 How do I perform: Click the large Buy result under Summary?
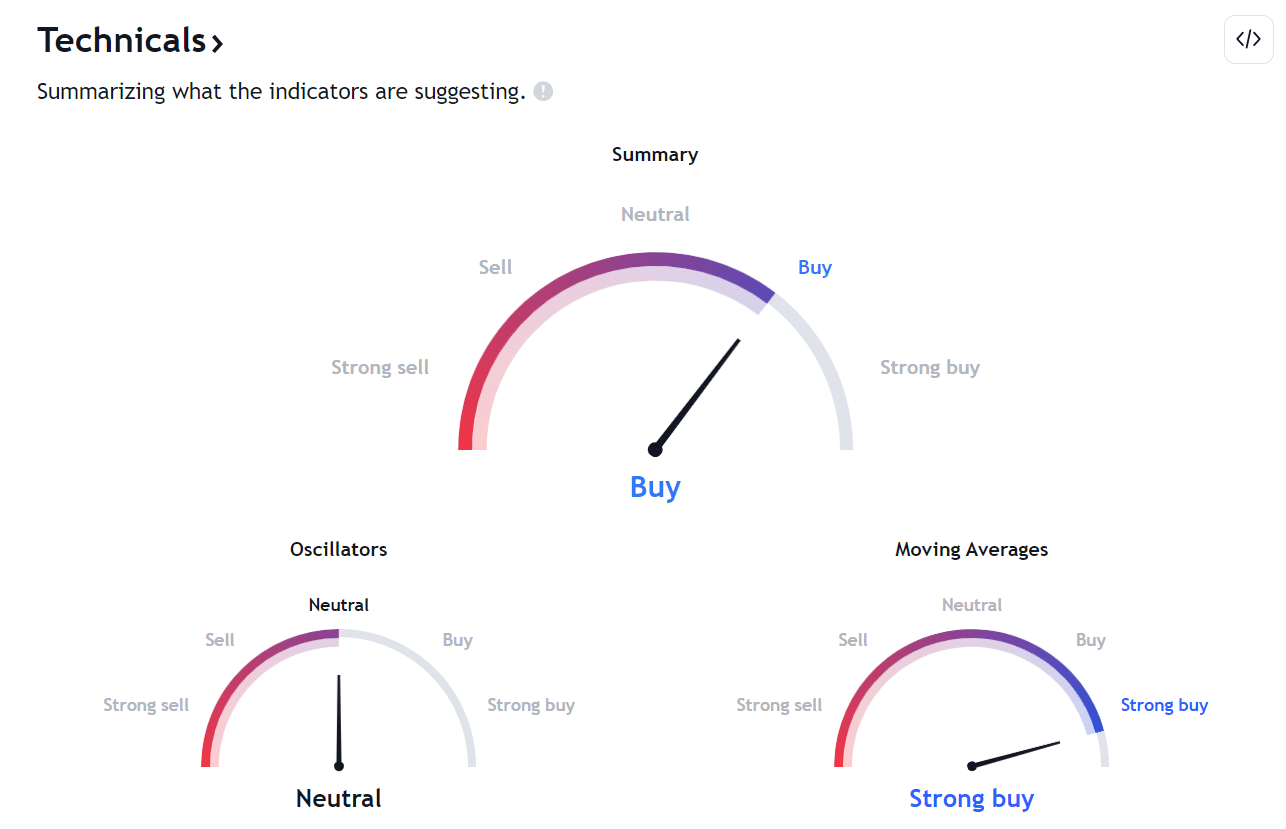coord(655,487)
